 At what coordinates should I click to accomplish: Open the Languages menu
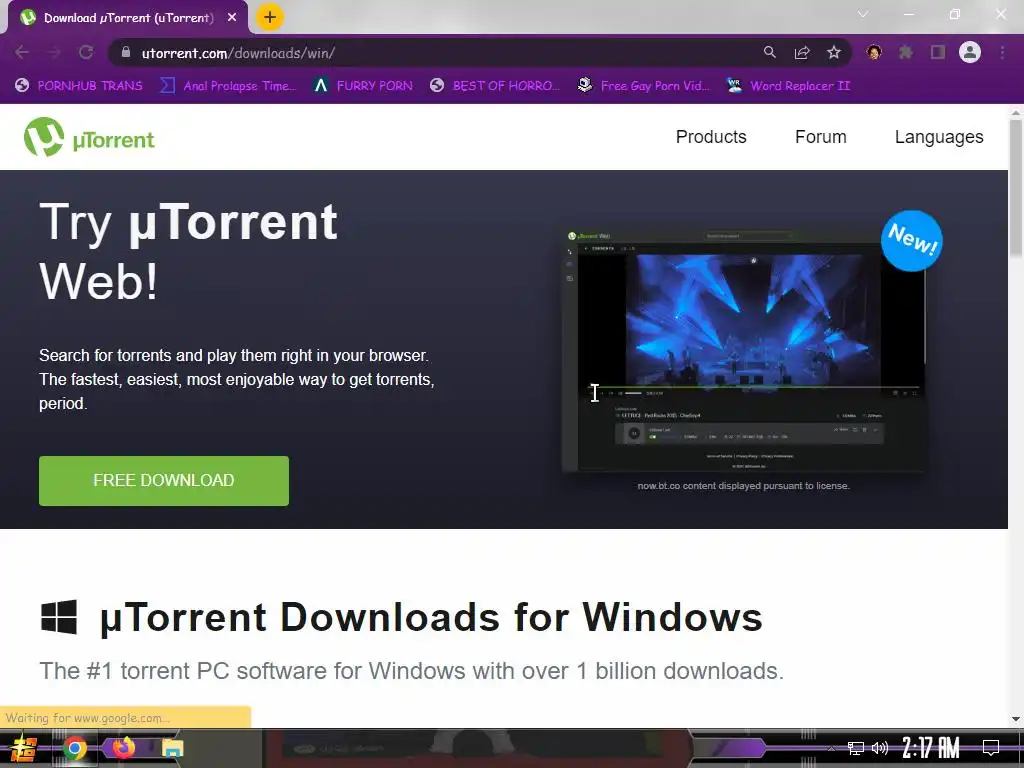pos(938,137)
